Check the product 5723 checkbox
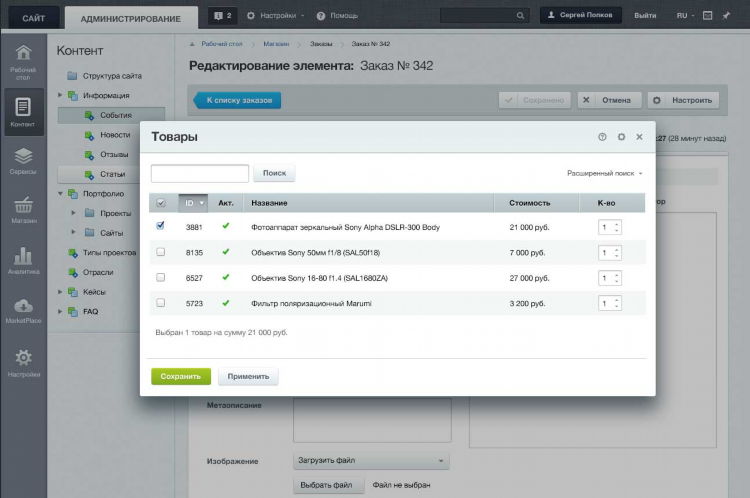 click(x=161, y=302)
